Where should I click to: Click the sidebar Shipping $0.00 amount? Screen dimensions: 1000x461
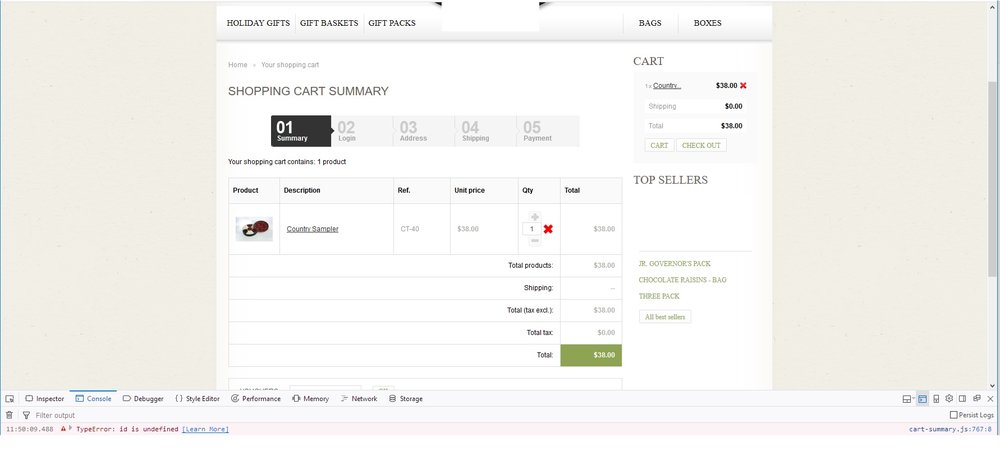[x=733, y=106]
